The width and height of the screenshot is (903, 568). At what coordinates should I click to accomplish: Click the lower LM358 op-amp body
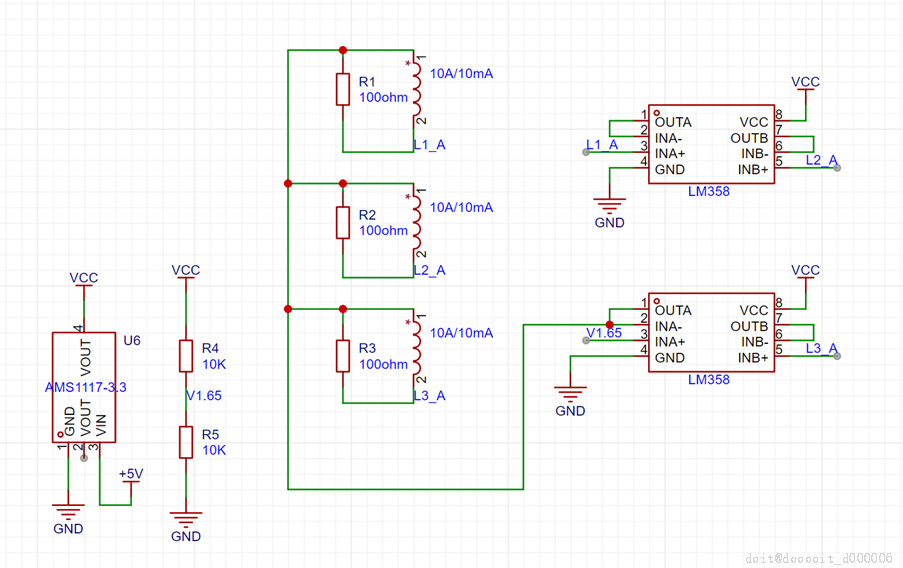711,332
